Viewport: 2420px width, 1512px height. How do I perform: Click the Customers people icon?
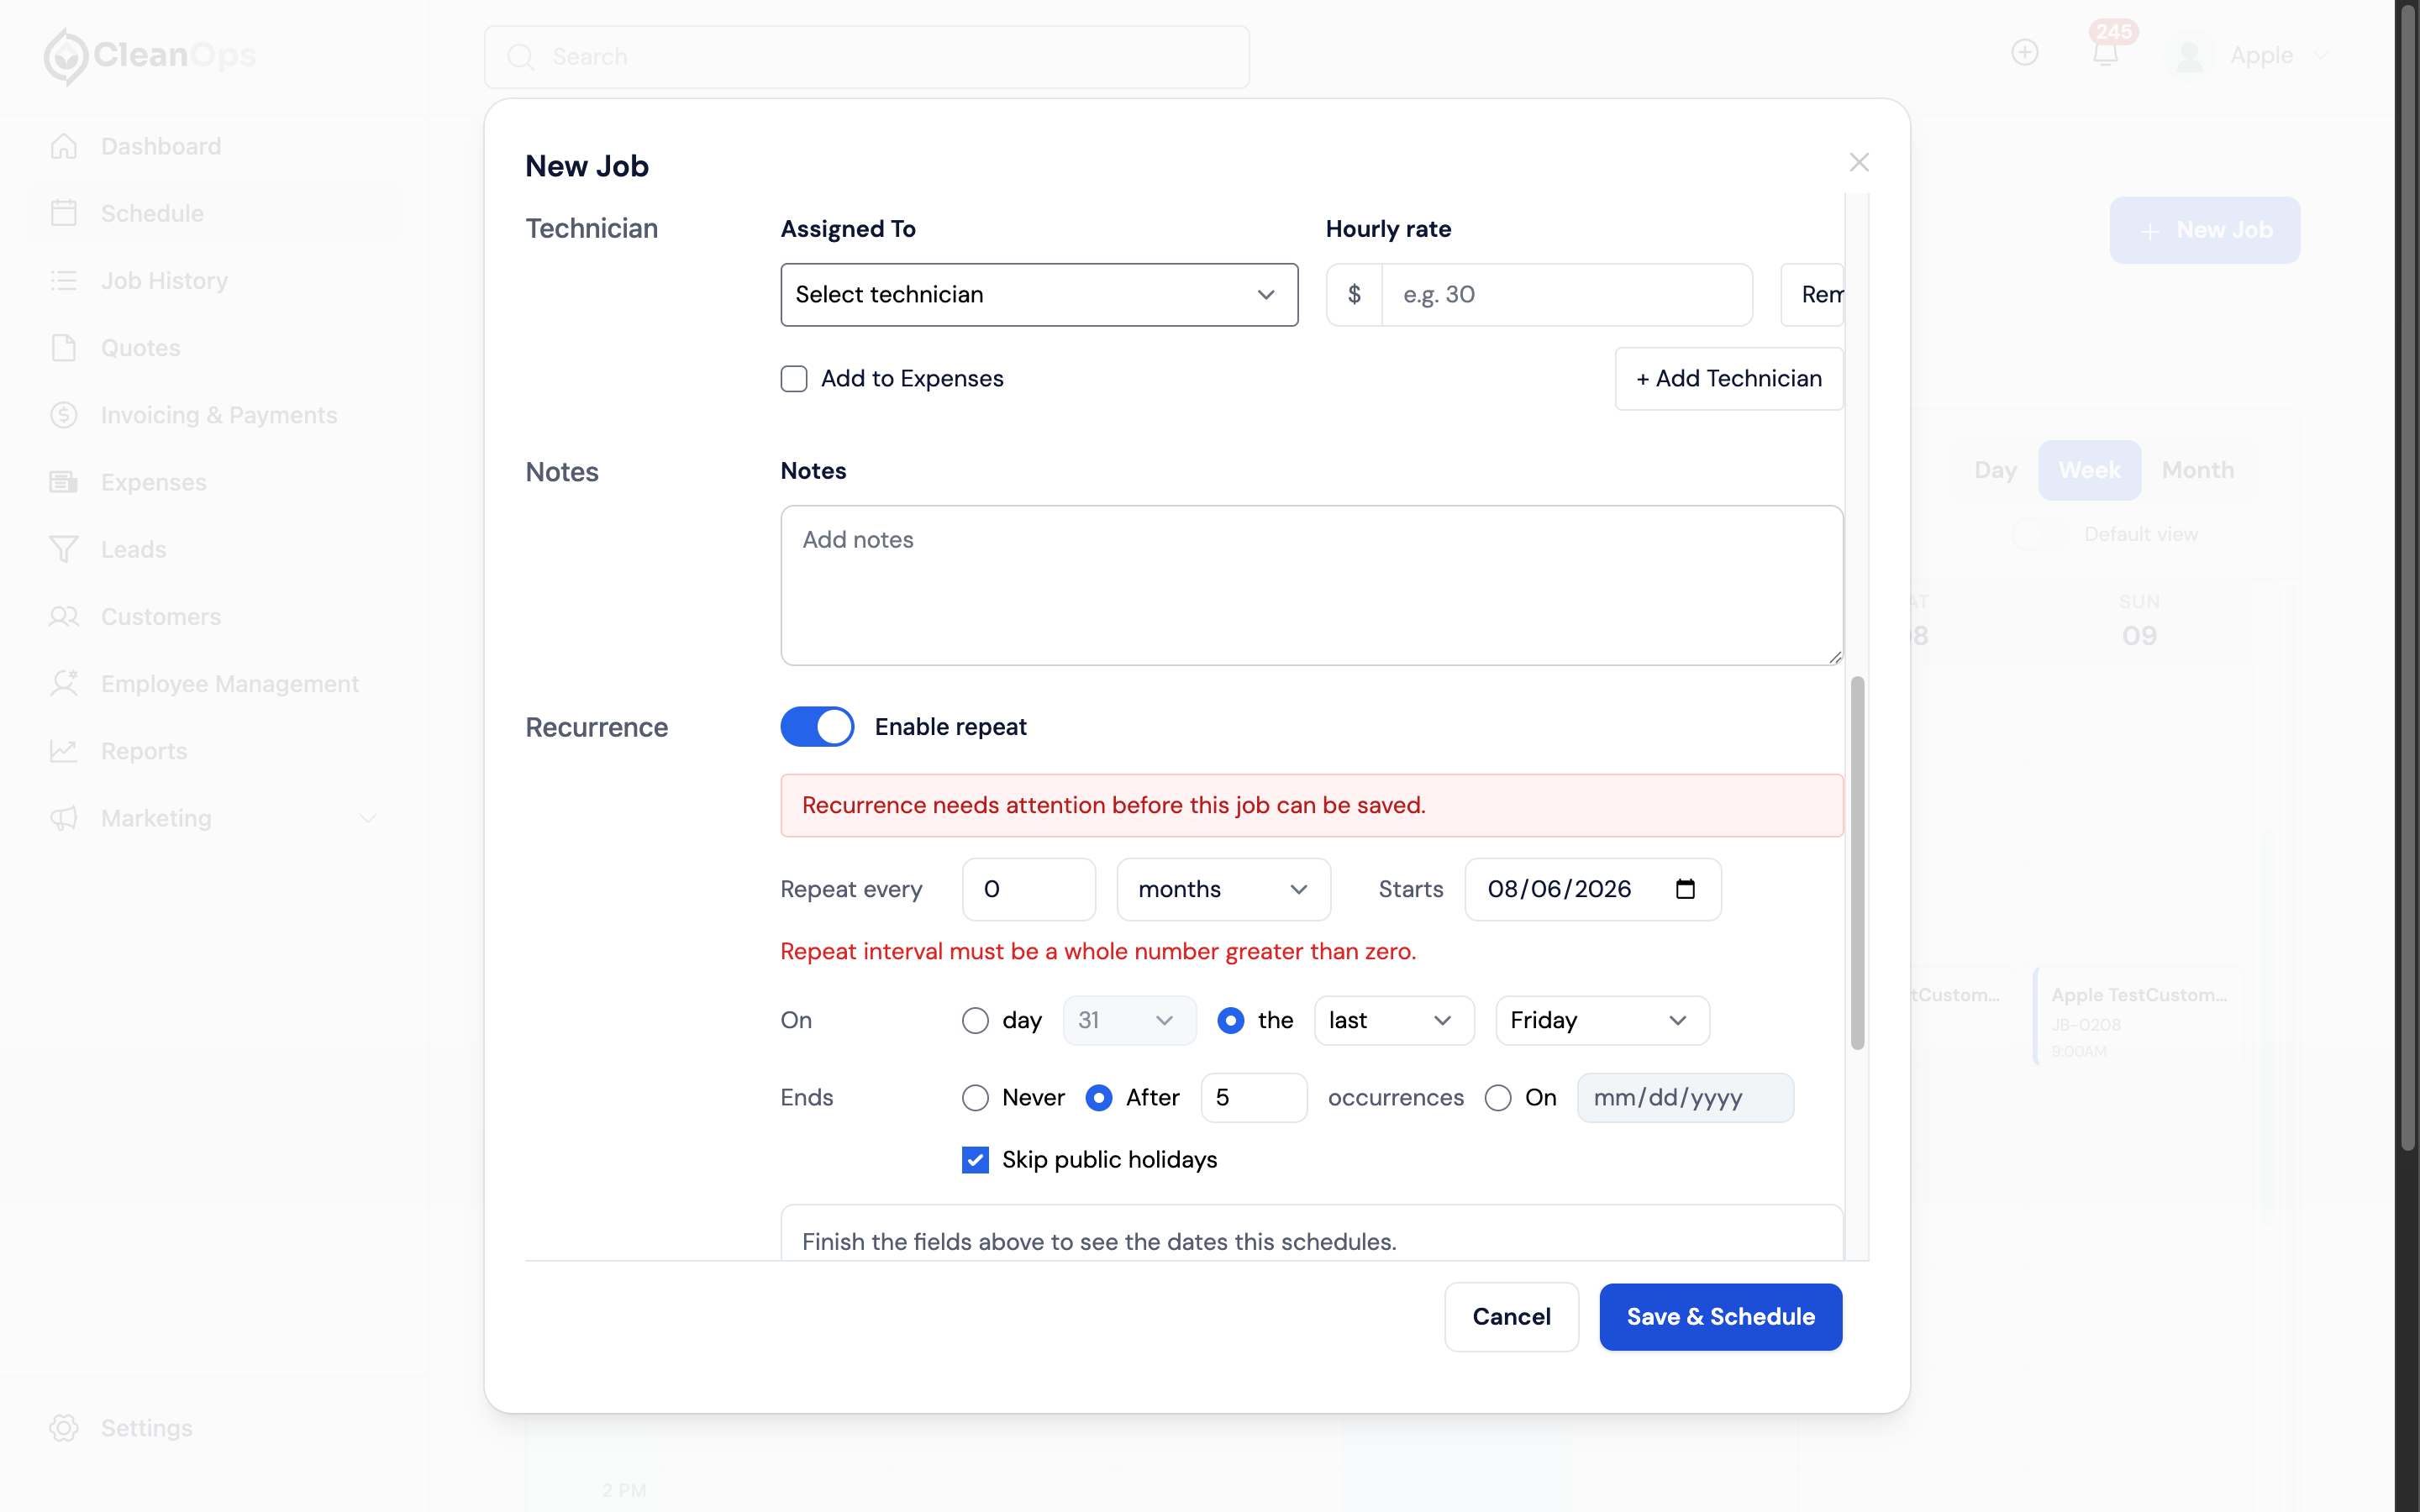tap(64, 616)
